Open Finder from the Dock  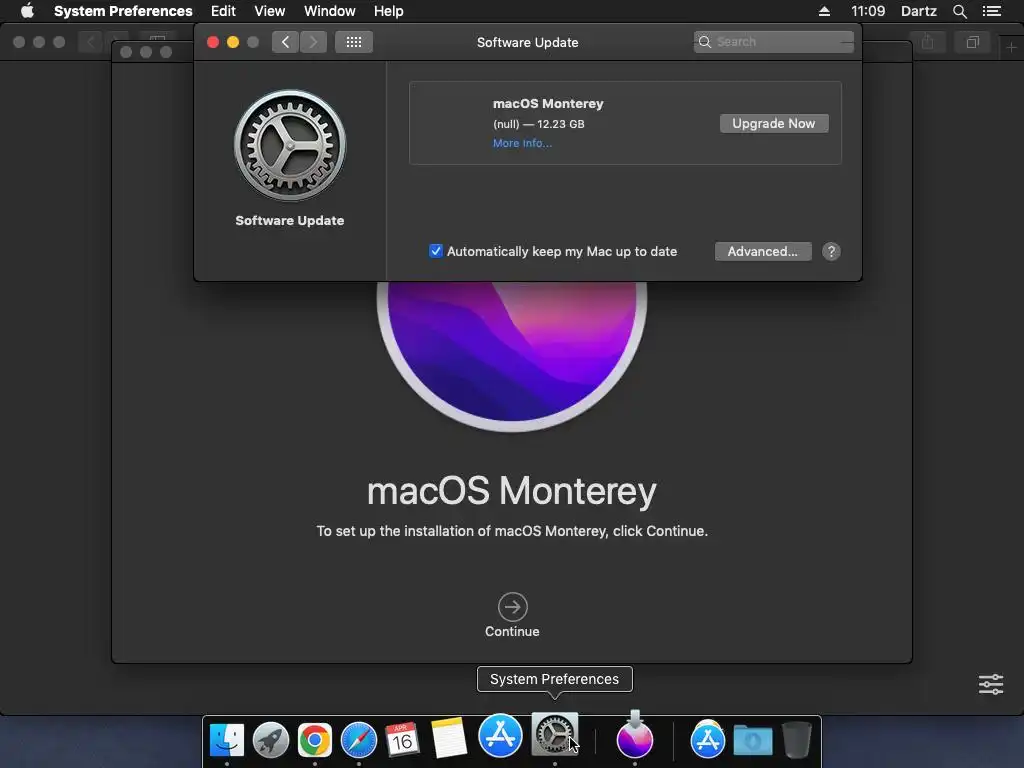[227, 740]
